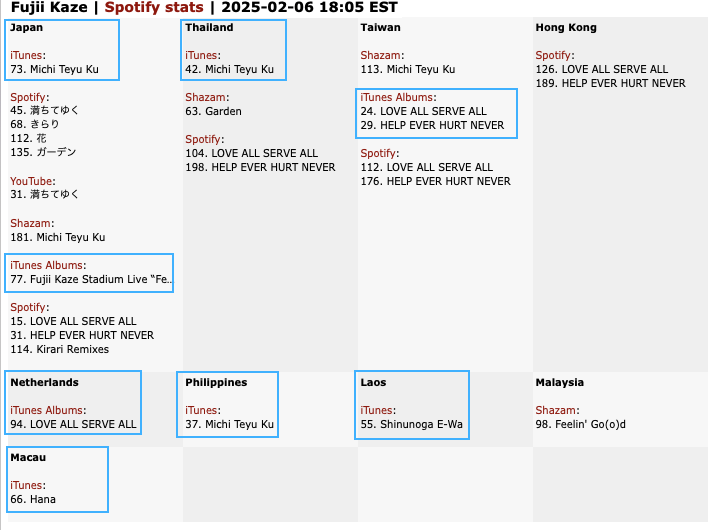Image resolution: width=709 pixels, height=530 pixels.
Task: Select the row 24. LOVE ALL SERVE ALL
Action: (x=424, y=111)
